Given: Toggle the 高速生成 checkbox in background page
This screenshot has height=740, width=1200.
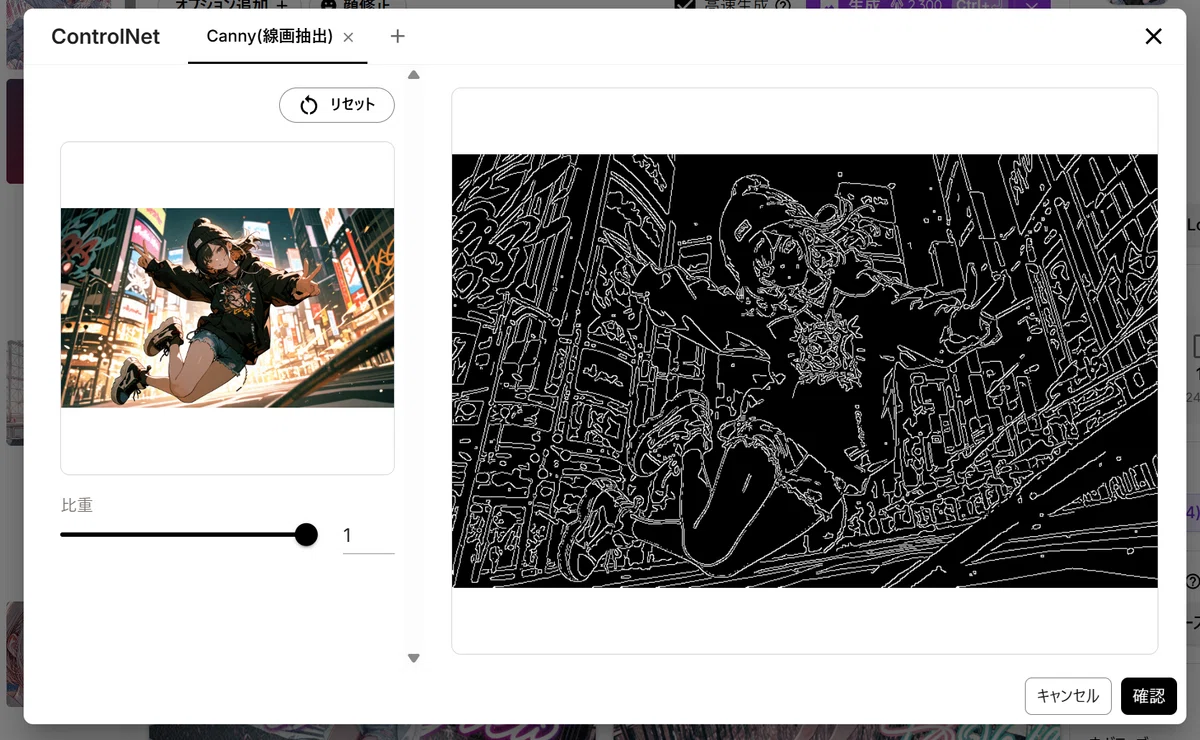Looking at the screenshot, I should point(685,4).
